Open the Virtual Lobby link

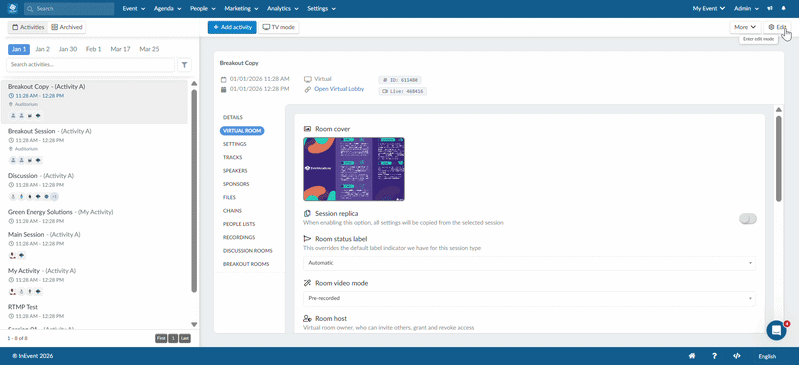tap(339, 89)
